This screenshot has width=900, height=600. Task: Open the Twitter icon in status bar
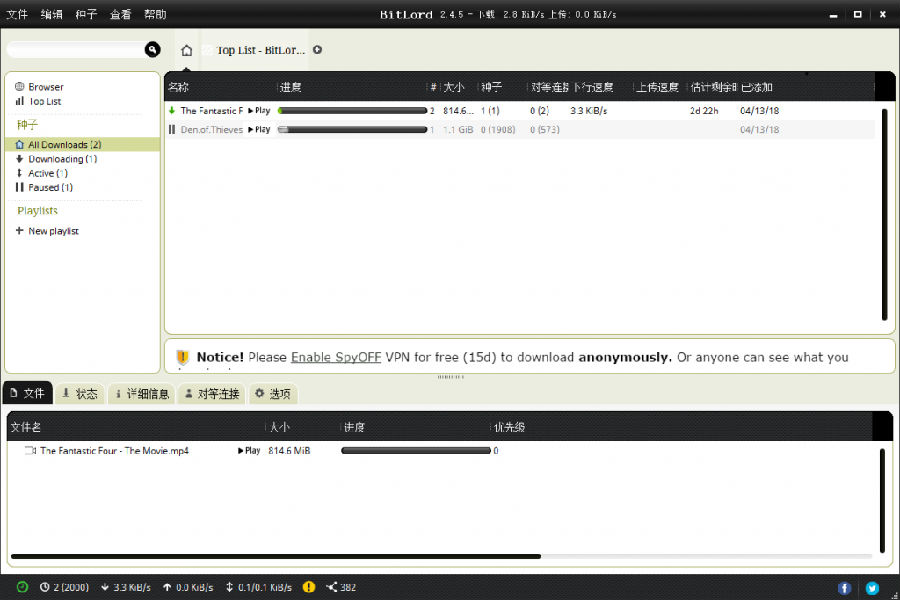tap(872, 588)
